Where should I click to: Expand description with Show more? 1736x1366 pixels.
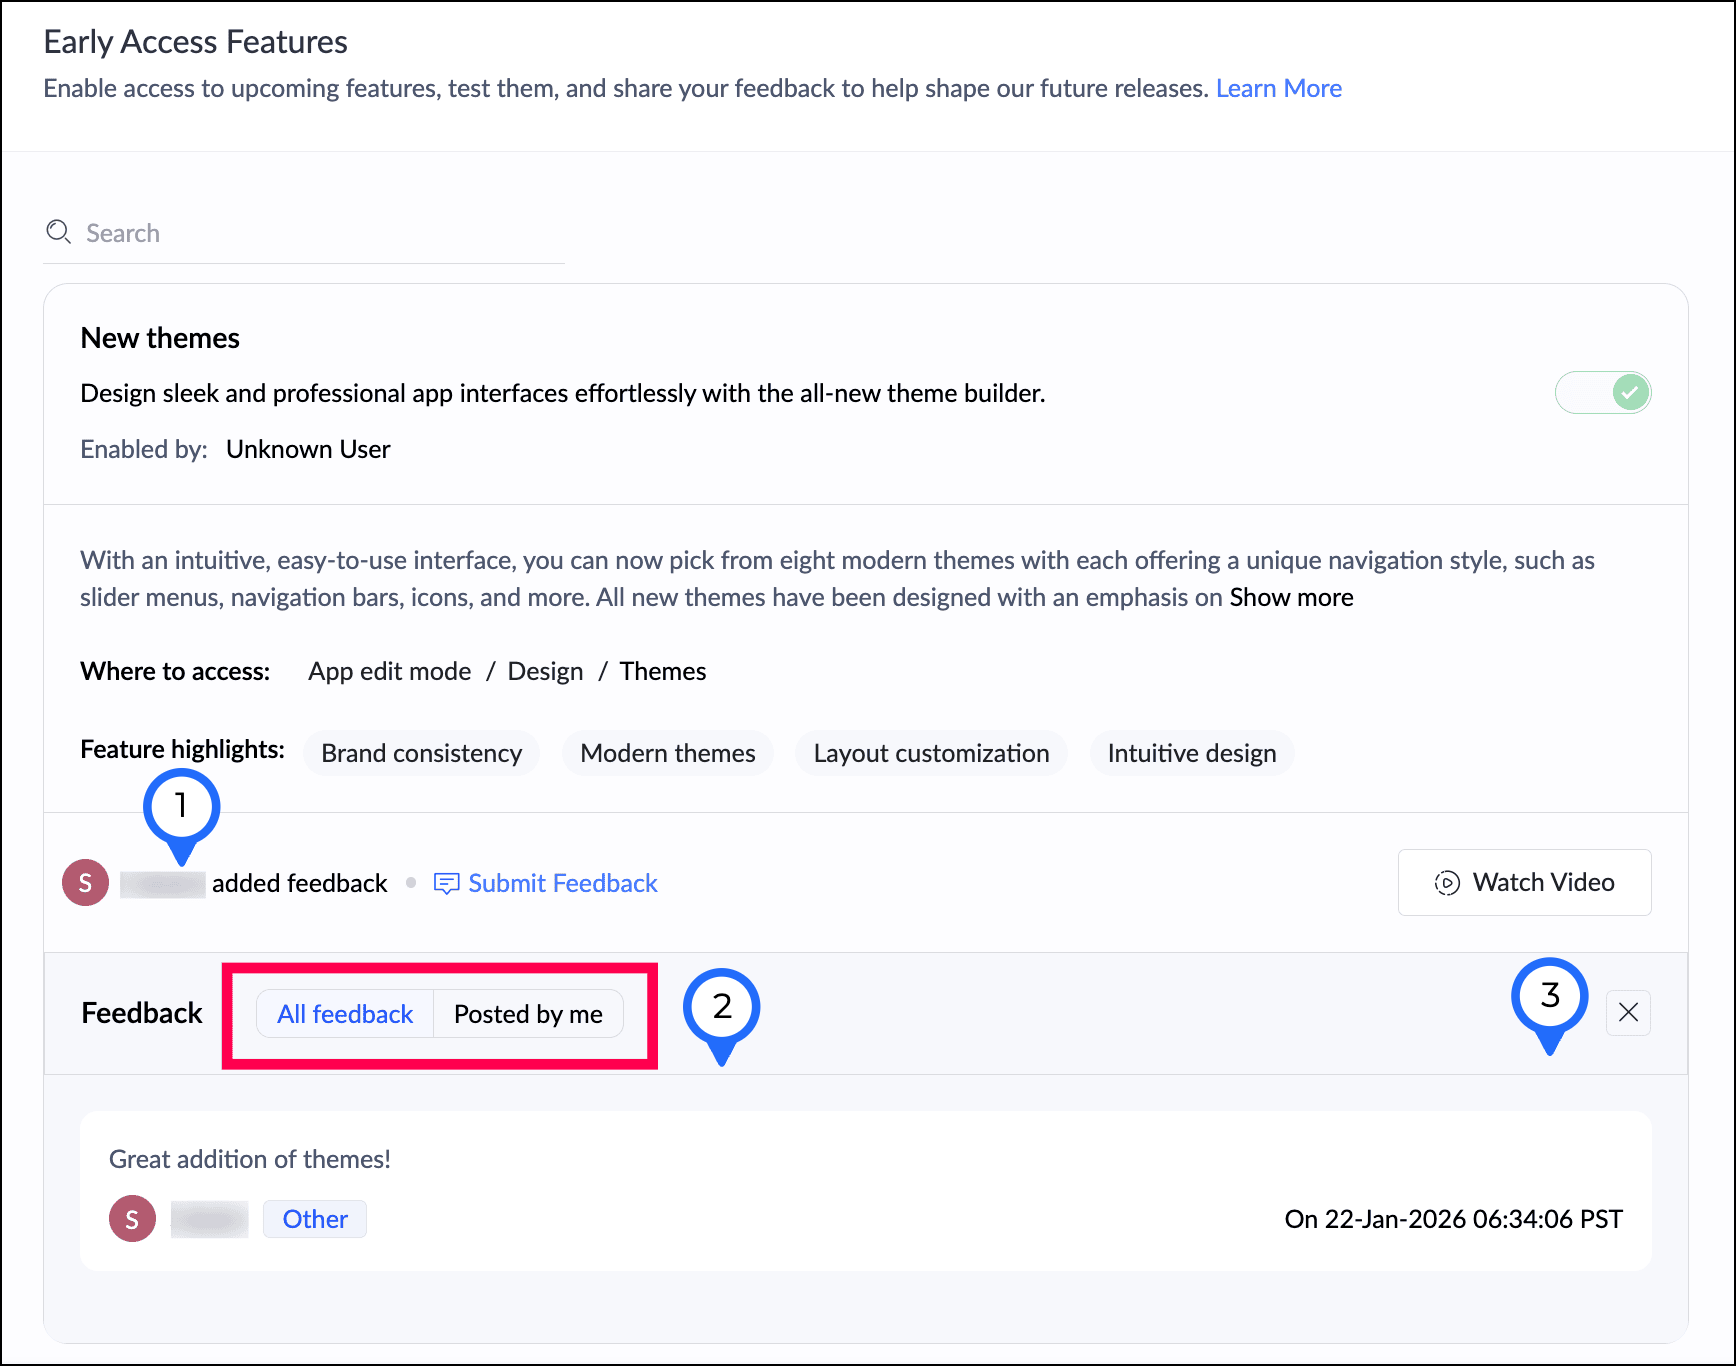click(1291, 597)
